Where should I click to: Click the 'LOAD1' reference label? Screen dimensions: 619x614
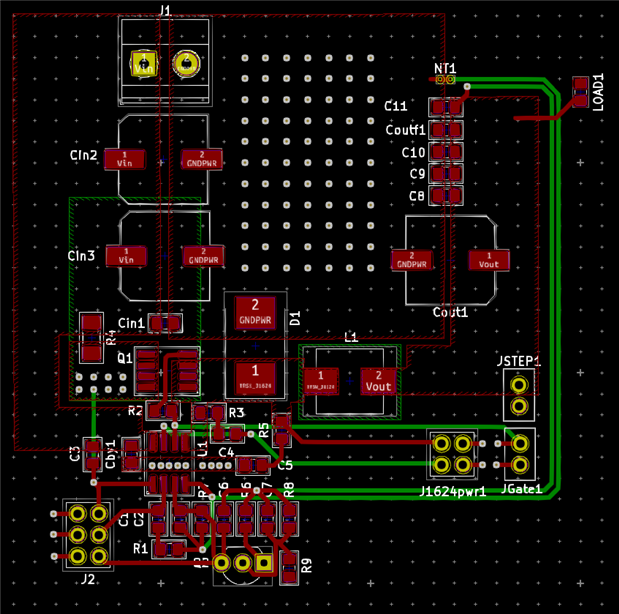(598, 92)
